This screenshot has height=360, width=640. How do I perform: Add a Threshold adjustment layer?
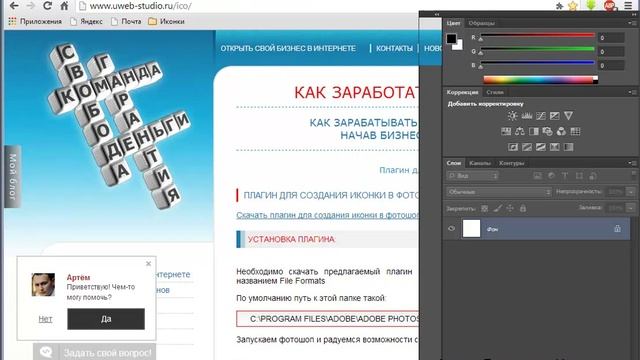[x=540, y=147]
